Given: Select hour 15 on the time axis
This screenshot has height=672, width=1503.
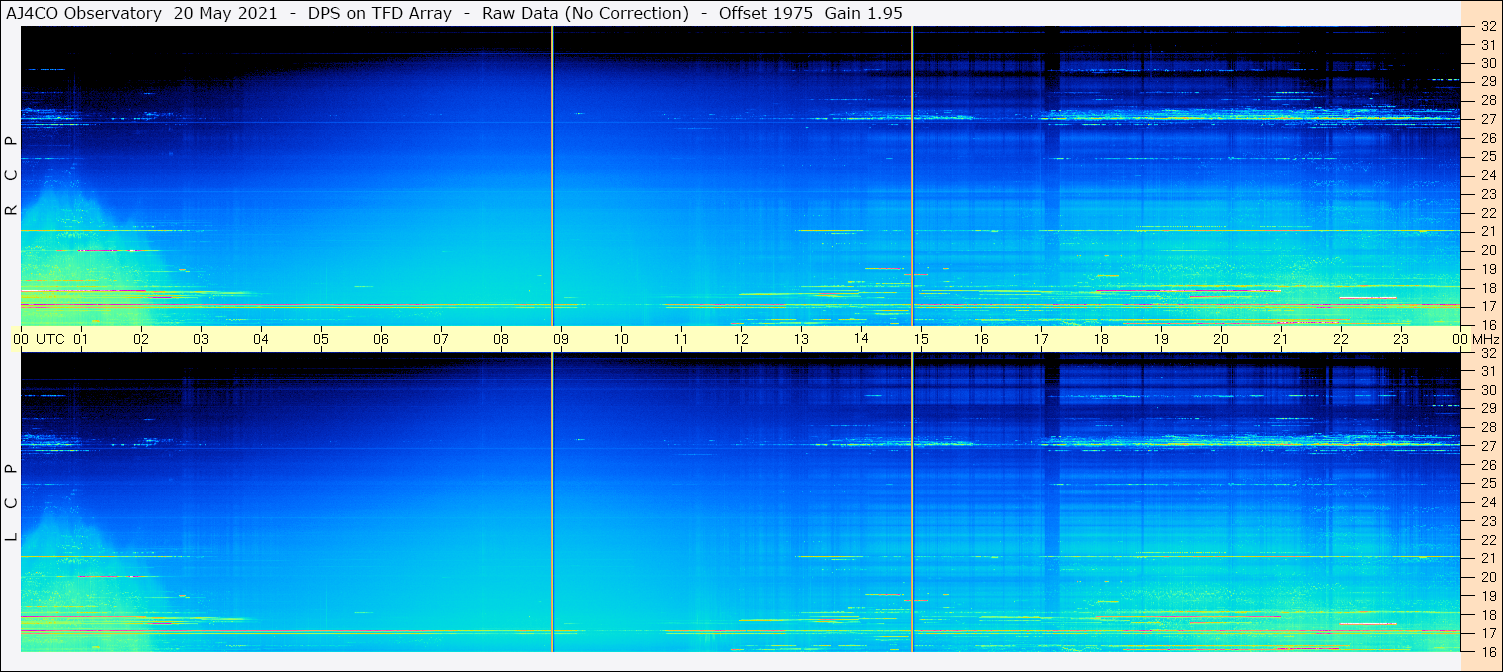Looking at the screenshot, I should click(921, 339).
